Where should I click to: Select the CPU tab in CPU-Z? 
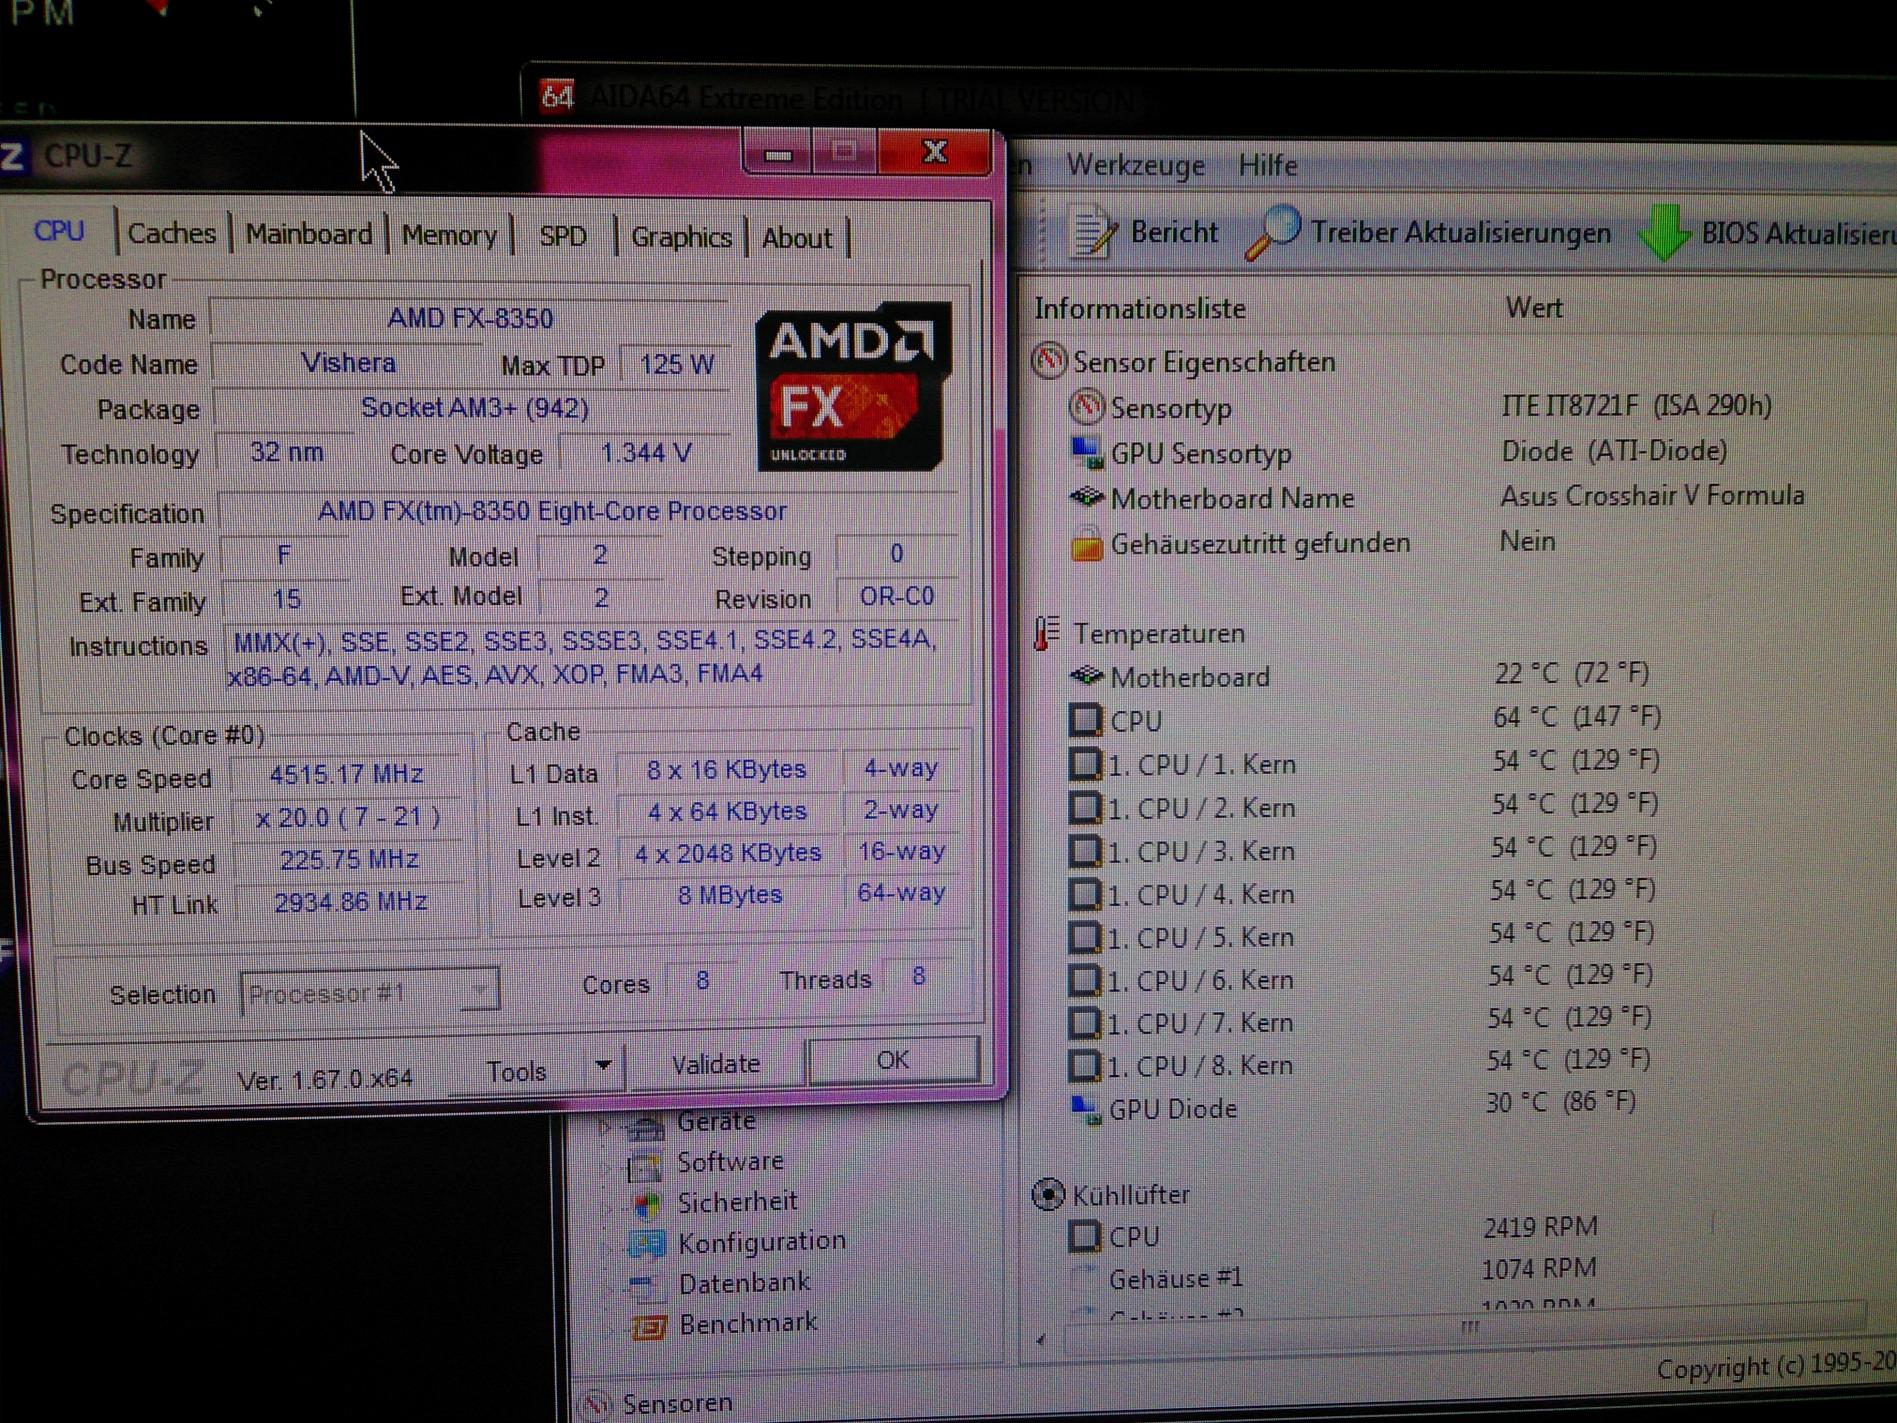tap(59, 231)
